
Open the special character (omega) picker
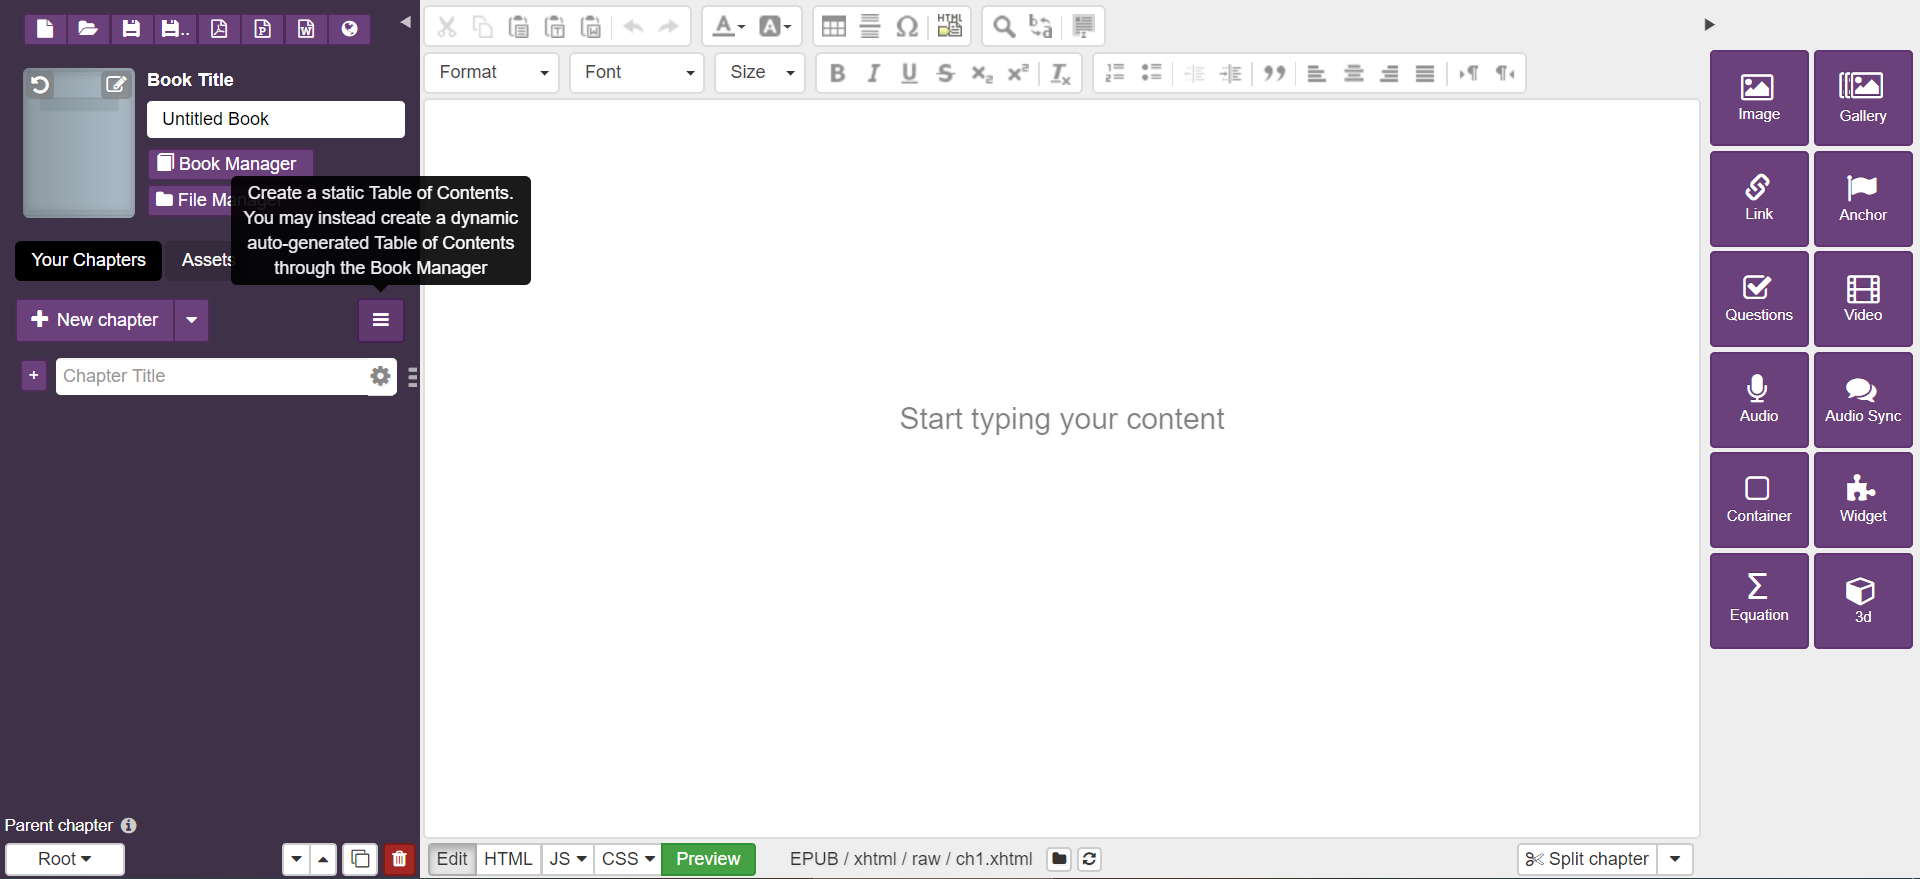click(x=906, y=27)
